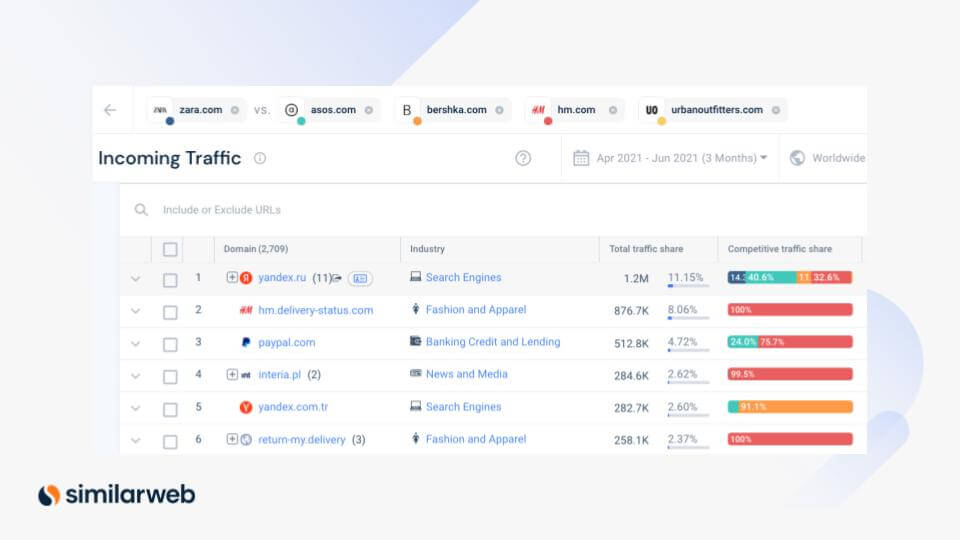
Task: Open Incoming Traffic info tooltip icon
Action: [x=260, y=158]
